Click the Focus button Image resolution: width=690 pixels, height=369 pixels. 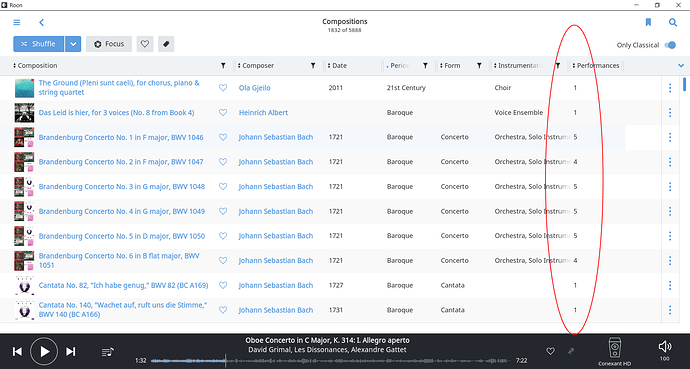coord(109,44)
